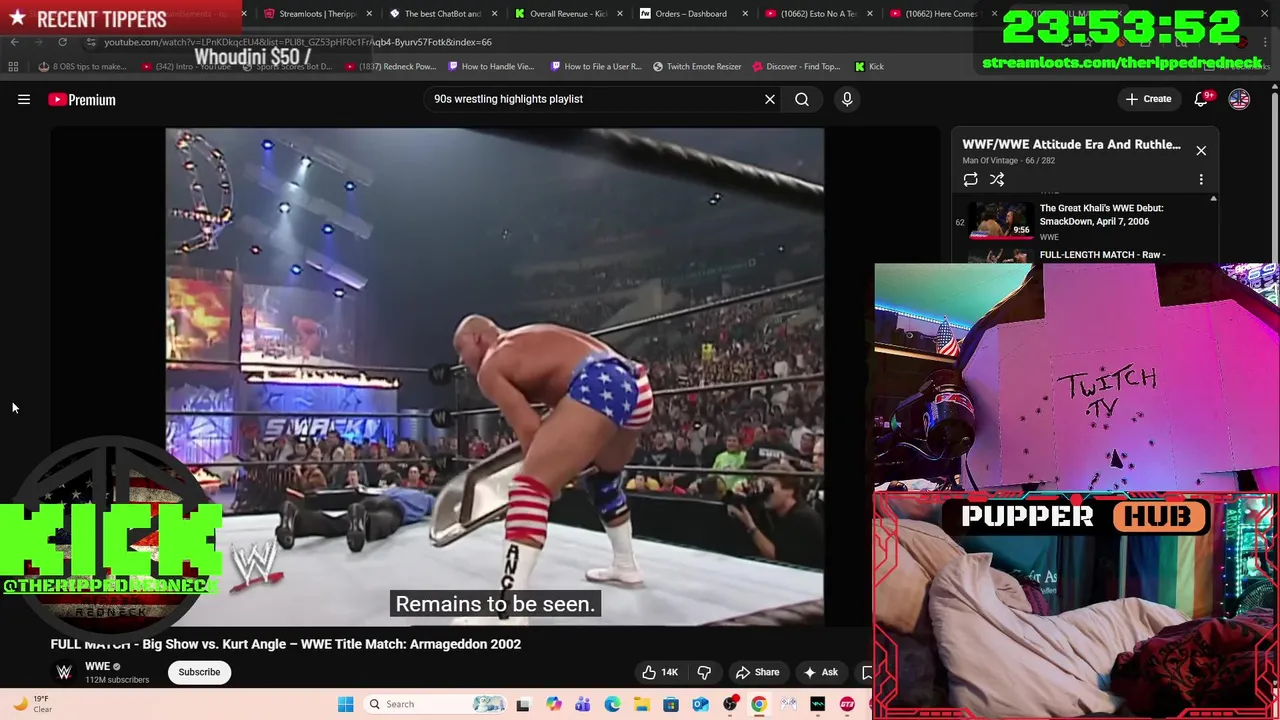
Task: Share this video
Action: pos(757,672)
